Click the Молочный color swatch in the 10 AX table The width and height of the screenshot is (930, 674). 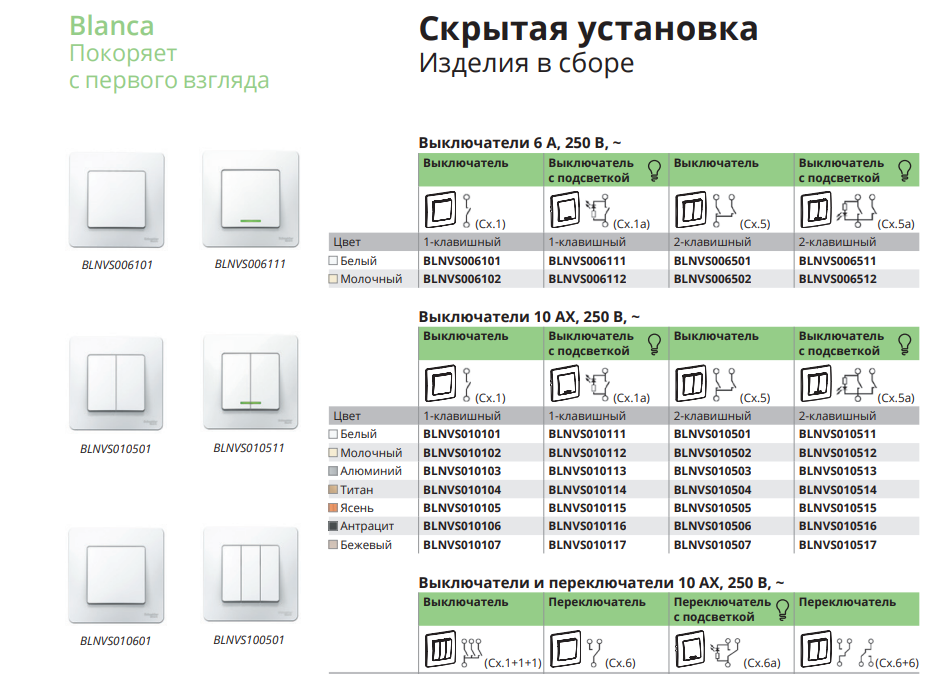point(333,453)
